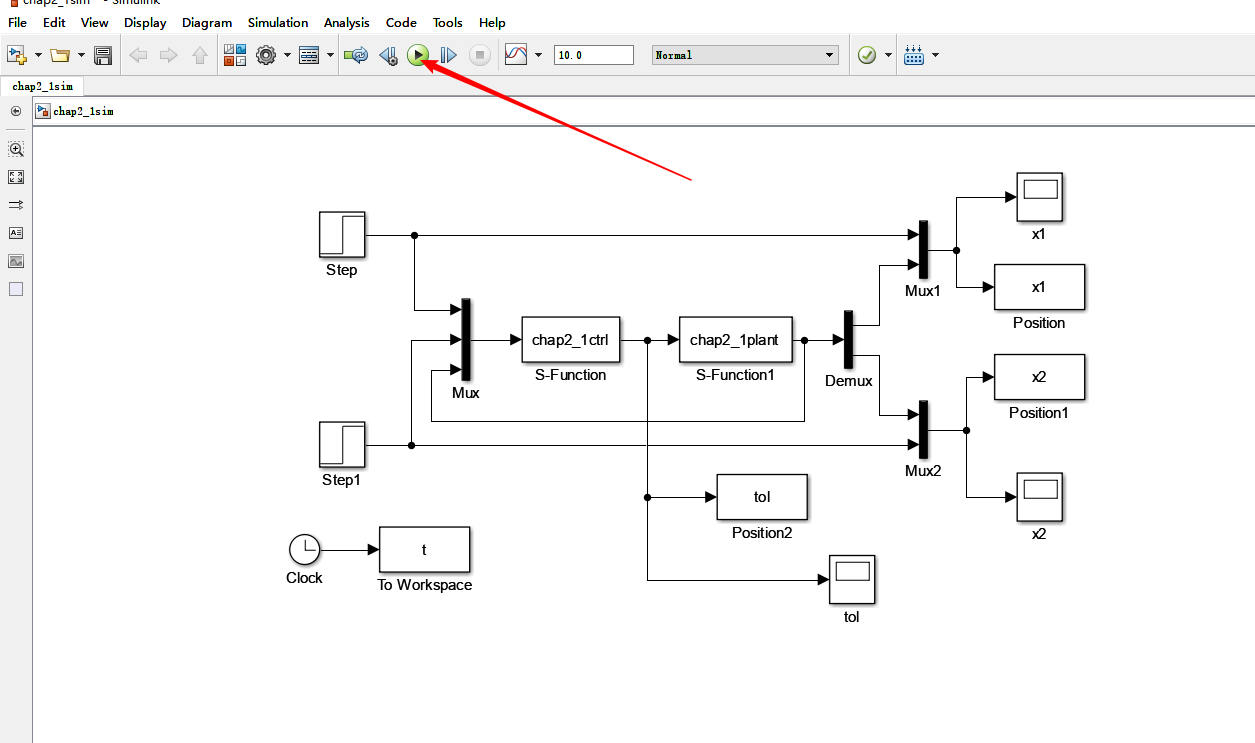
Task: Run the simulation with the green play button
Action: (x=418, y=55)
